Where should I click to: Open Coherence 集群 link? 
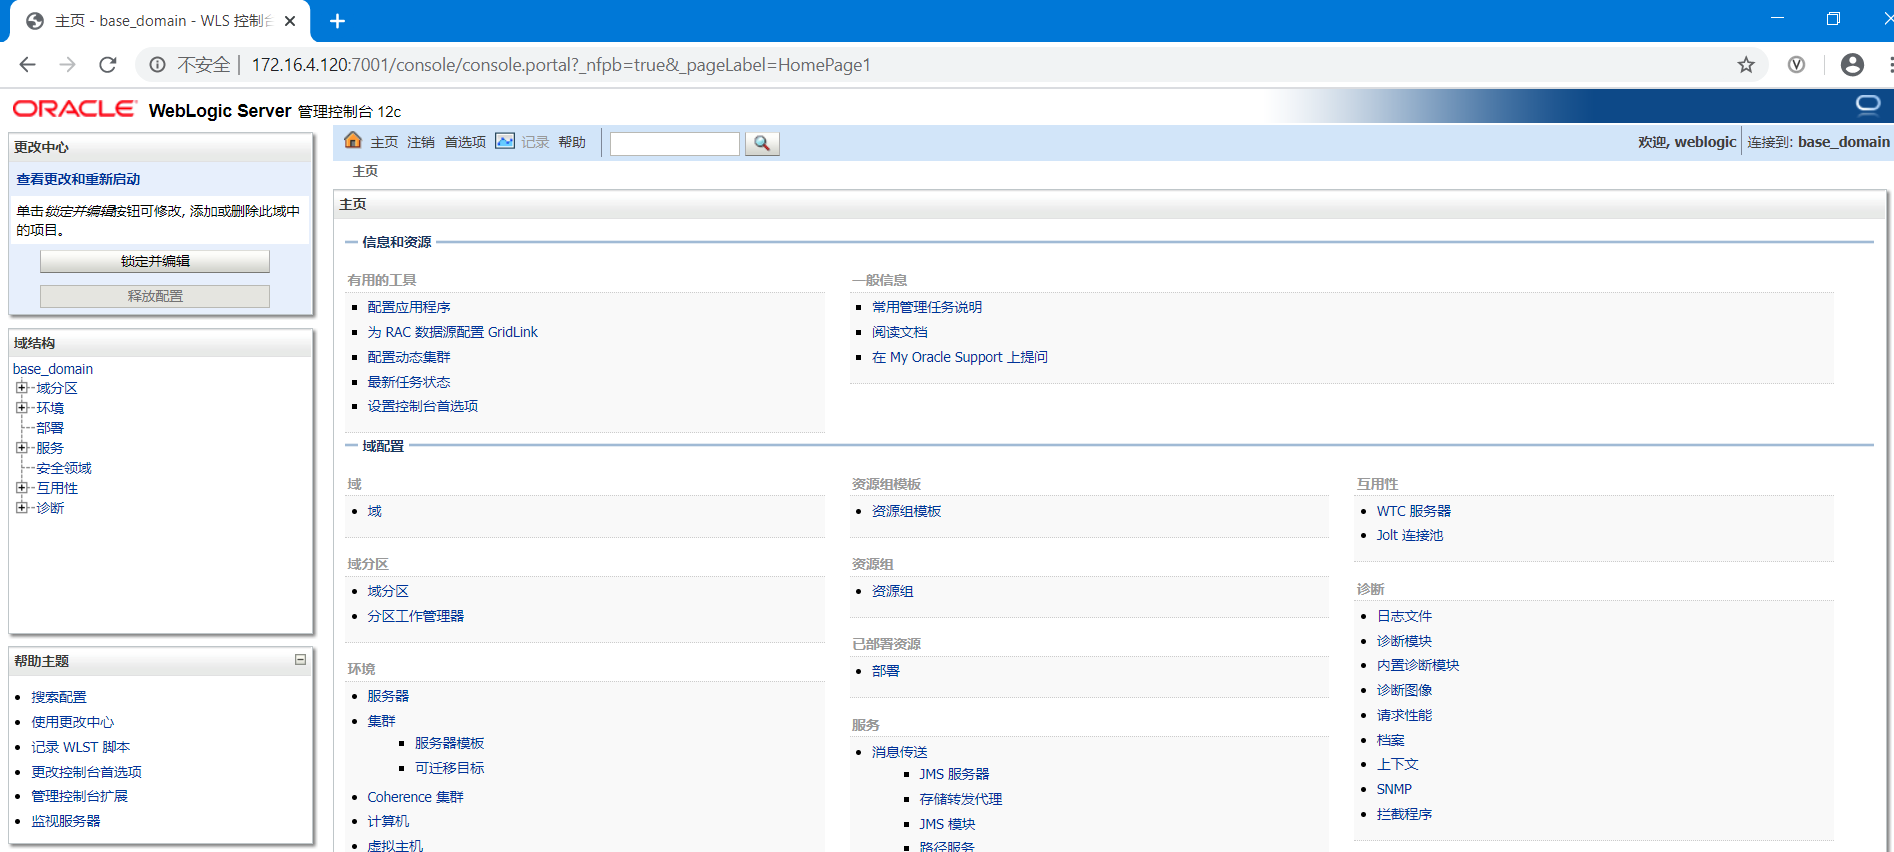[x=415, y=797]
